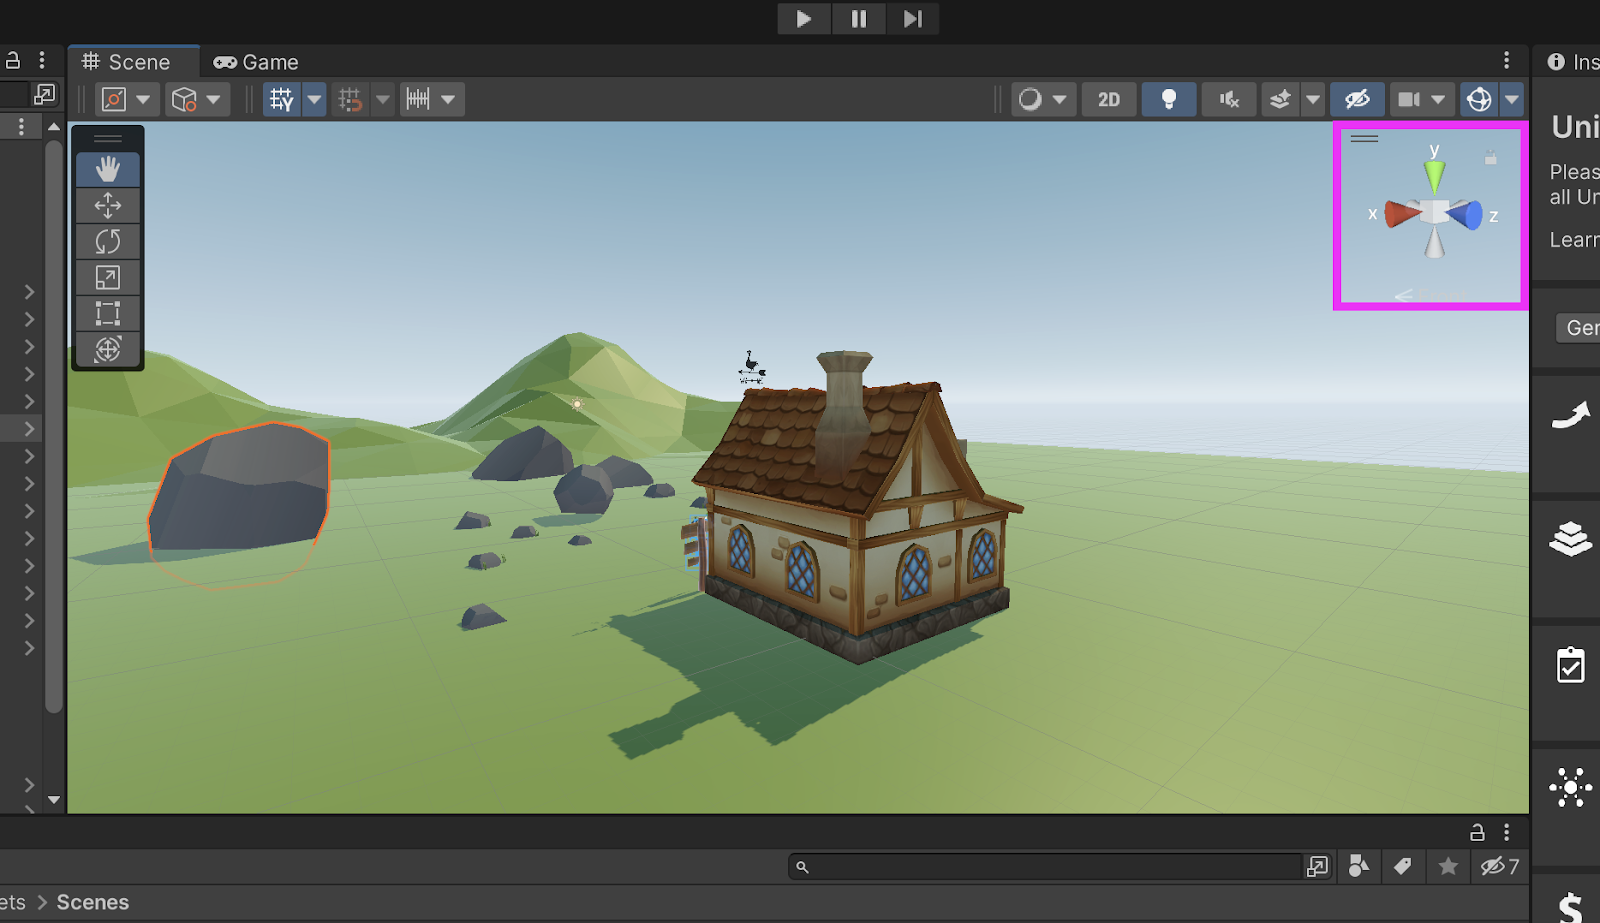
Task: Select the Rotate tool
Action: point(108,242)
